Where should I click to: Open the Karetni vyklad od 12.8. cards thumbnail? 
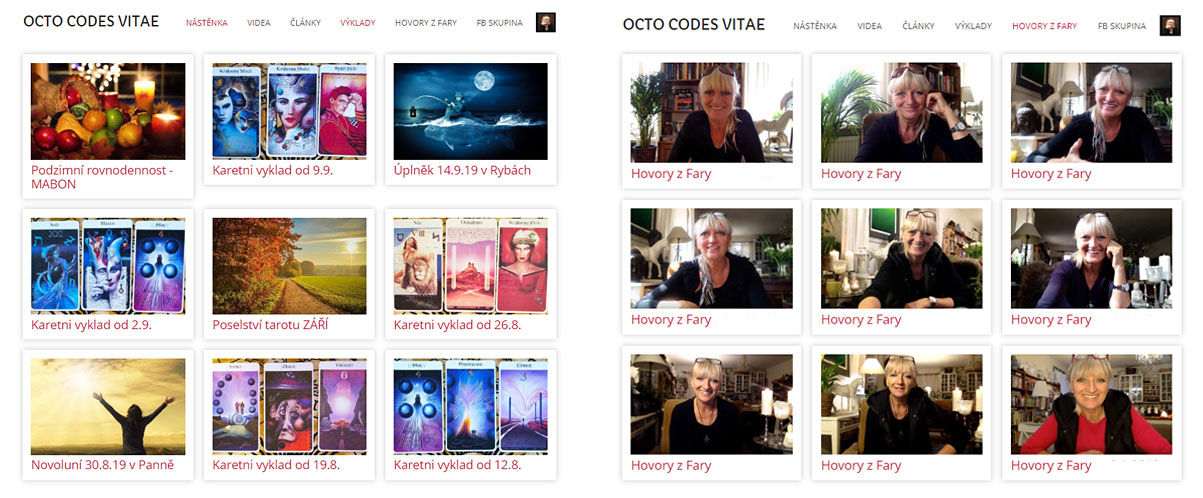click(470, 407)
